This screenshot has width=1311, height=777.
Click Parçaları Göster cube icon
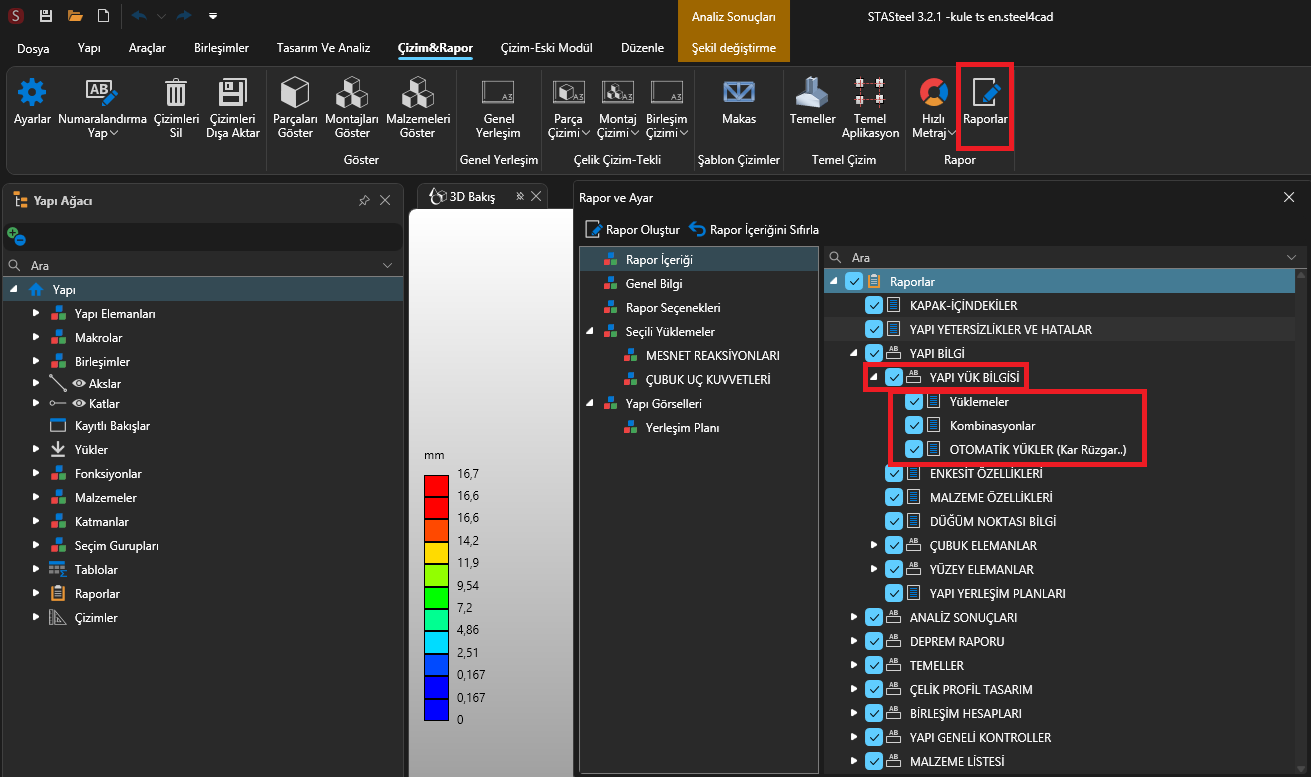click(x=295, y=94)
